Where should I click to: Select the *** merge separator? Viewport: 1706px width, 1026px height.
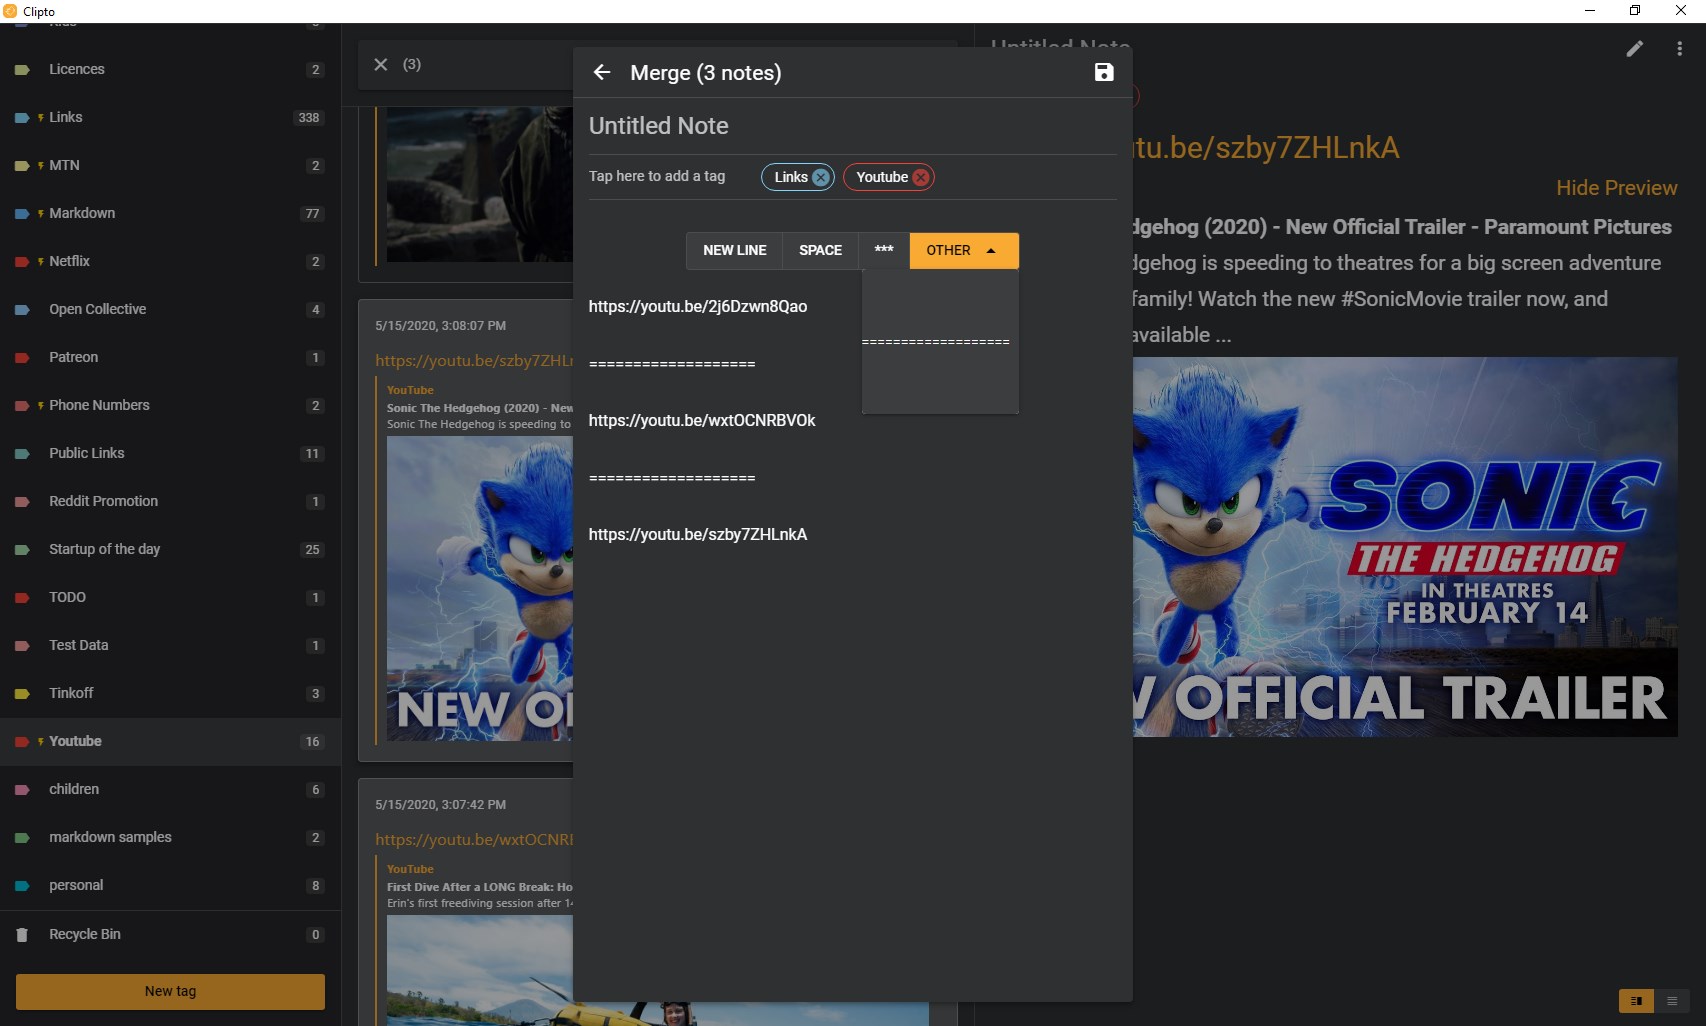(x=884, y=251)
